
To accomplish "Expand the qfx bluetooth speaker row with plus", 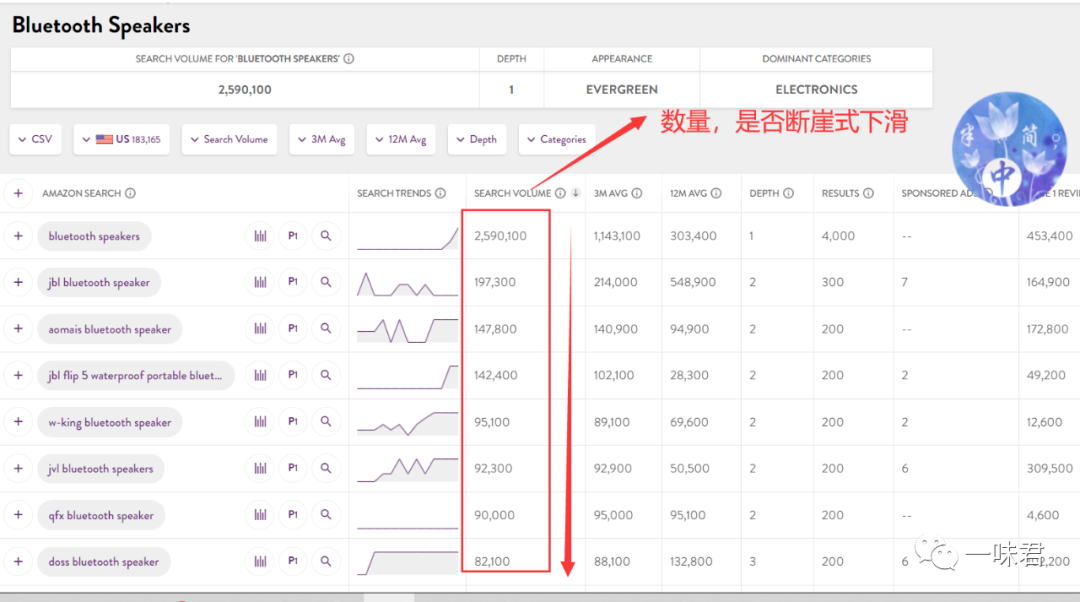I will coord(19,515).
